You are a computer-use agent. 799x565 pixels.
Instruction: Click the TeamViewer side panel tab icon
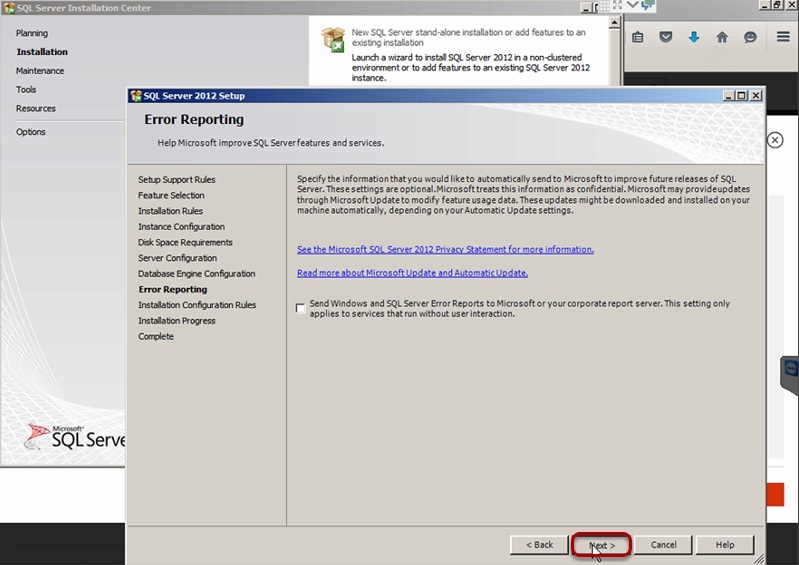coord(790,368)
